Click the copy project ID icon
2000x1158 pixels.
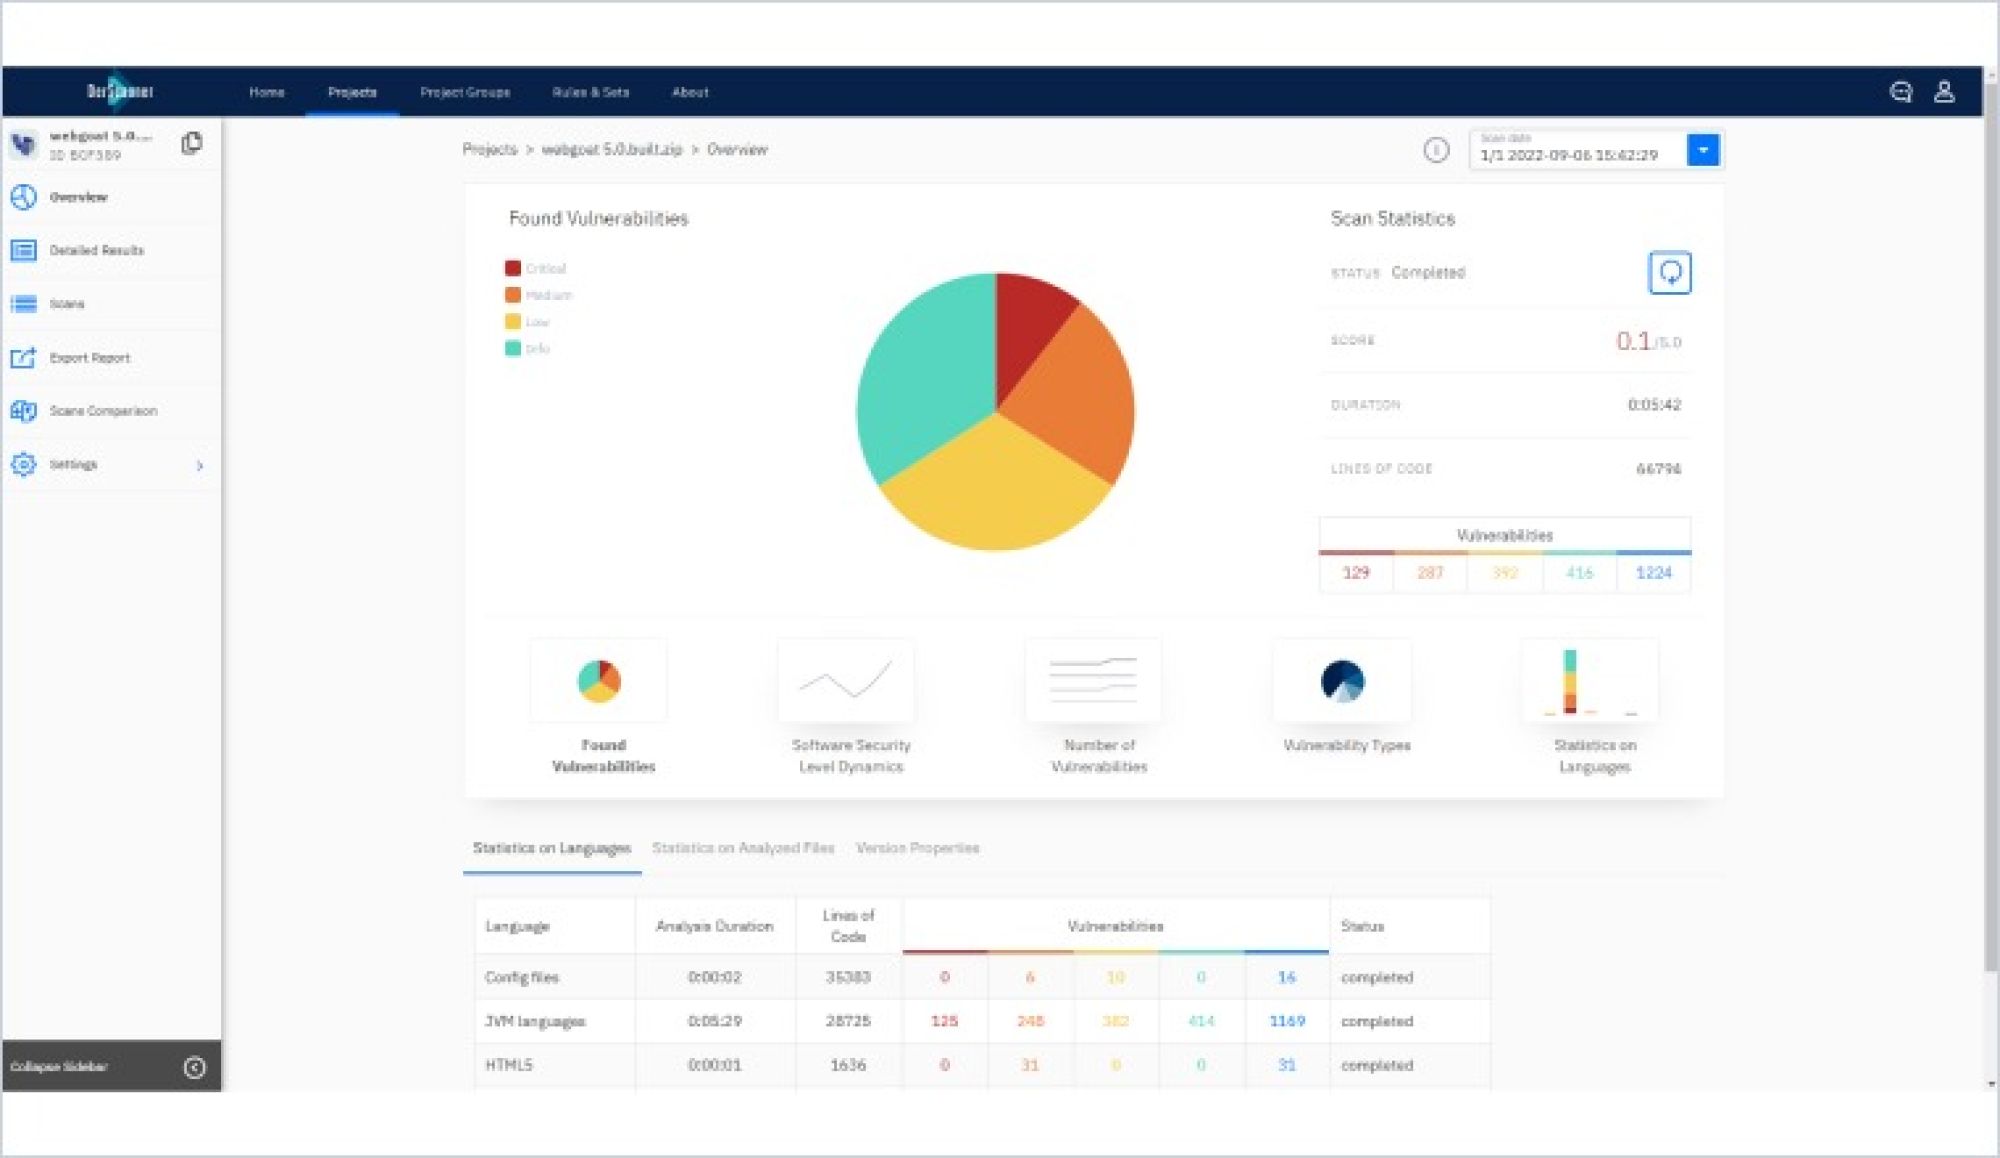click(x=192, y=143)
